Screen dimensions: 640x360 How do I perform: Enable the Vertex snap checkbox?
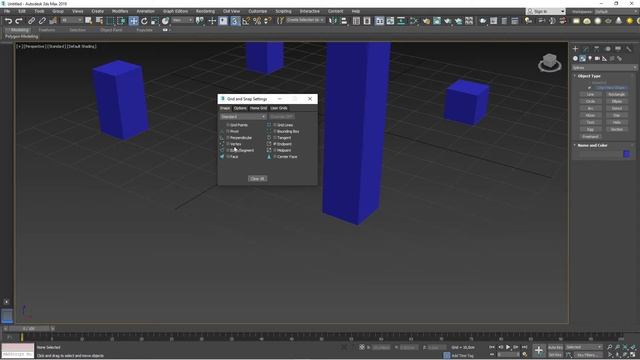coord(228,144)
